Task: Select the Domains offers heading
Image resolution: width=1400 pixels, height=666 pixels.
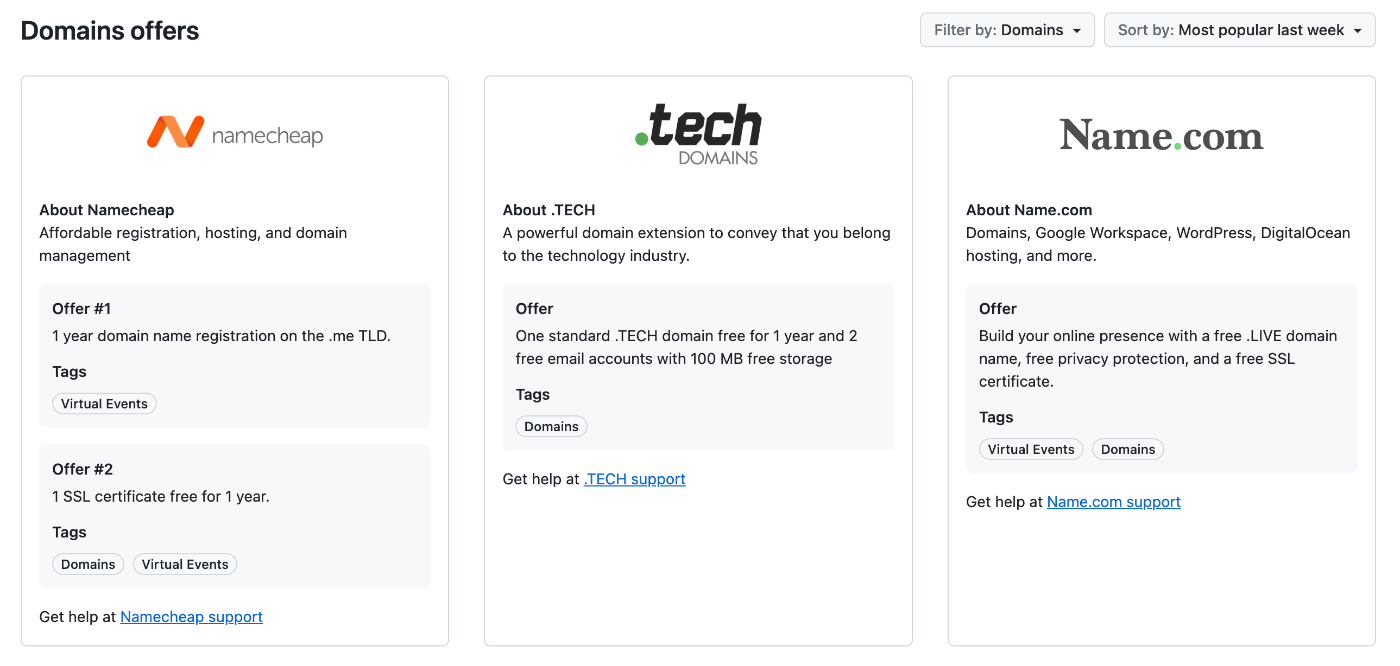Action: (110, 31)
